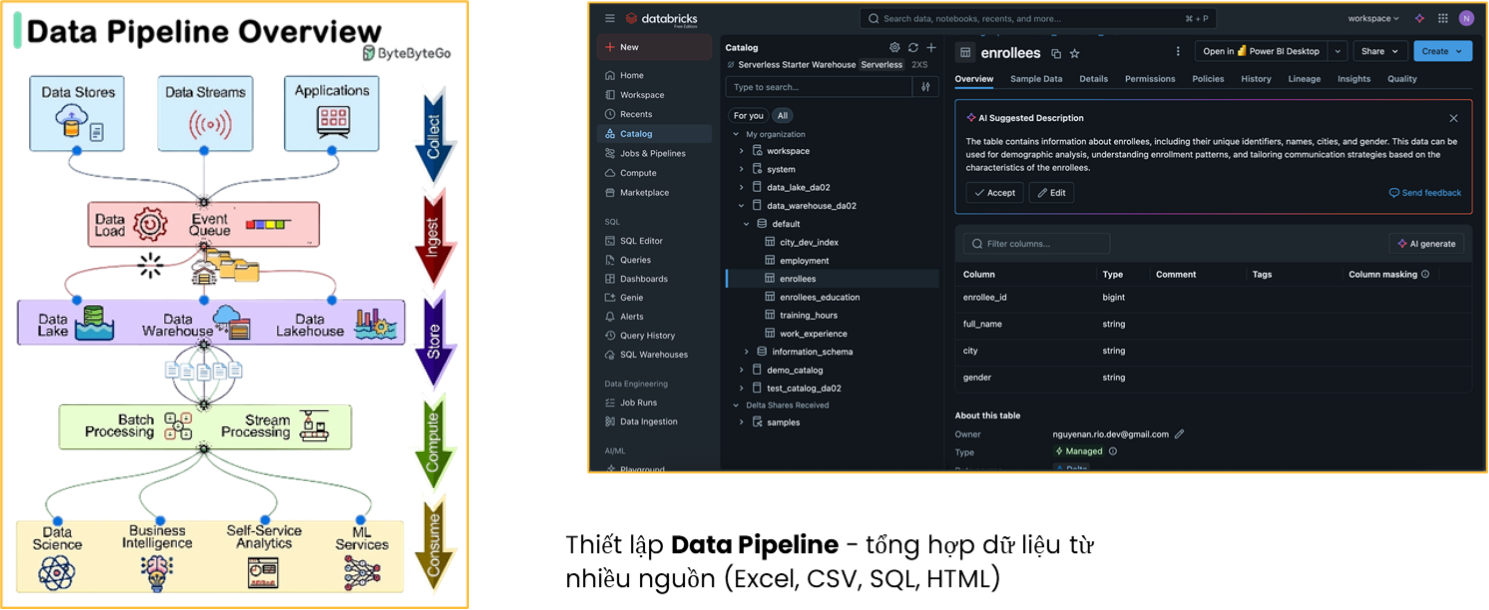Open the apps grid icon
The image size is (1489, 610).
click(1443, 18)
